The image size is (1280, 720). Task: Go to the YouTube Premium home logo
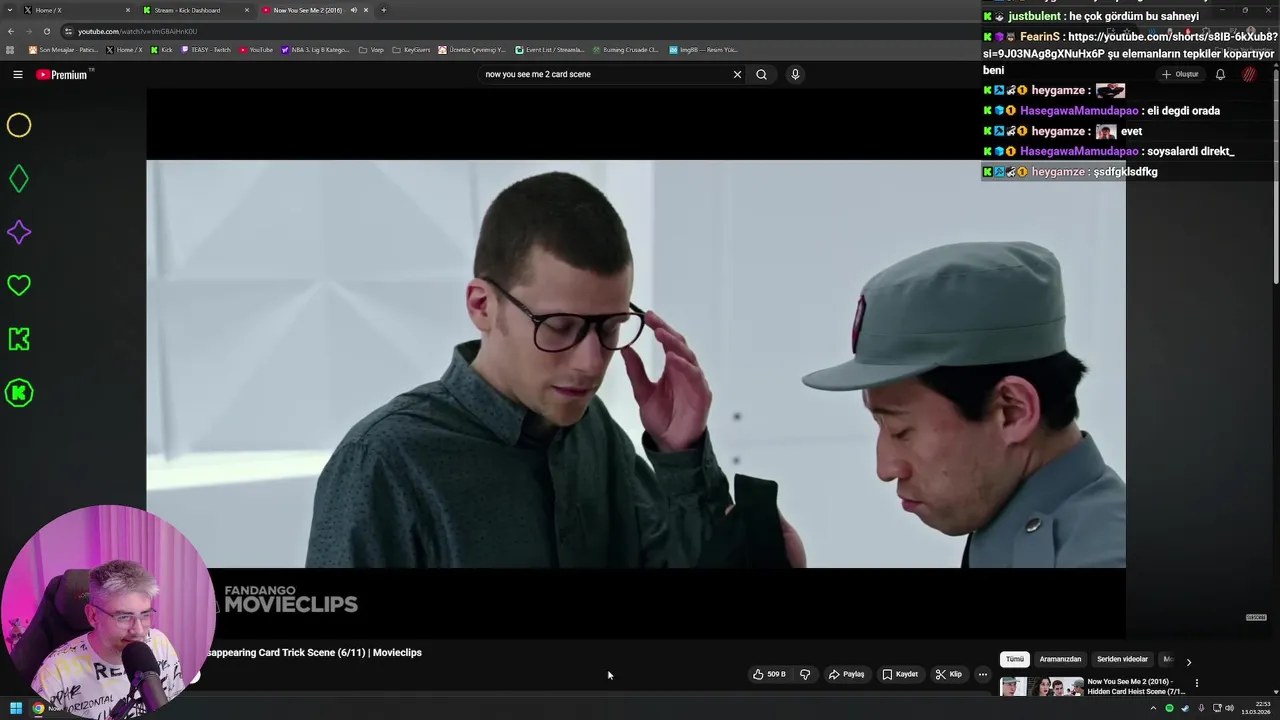click(63, 74)
